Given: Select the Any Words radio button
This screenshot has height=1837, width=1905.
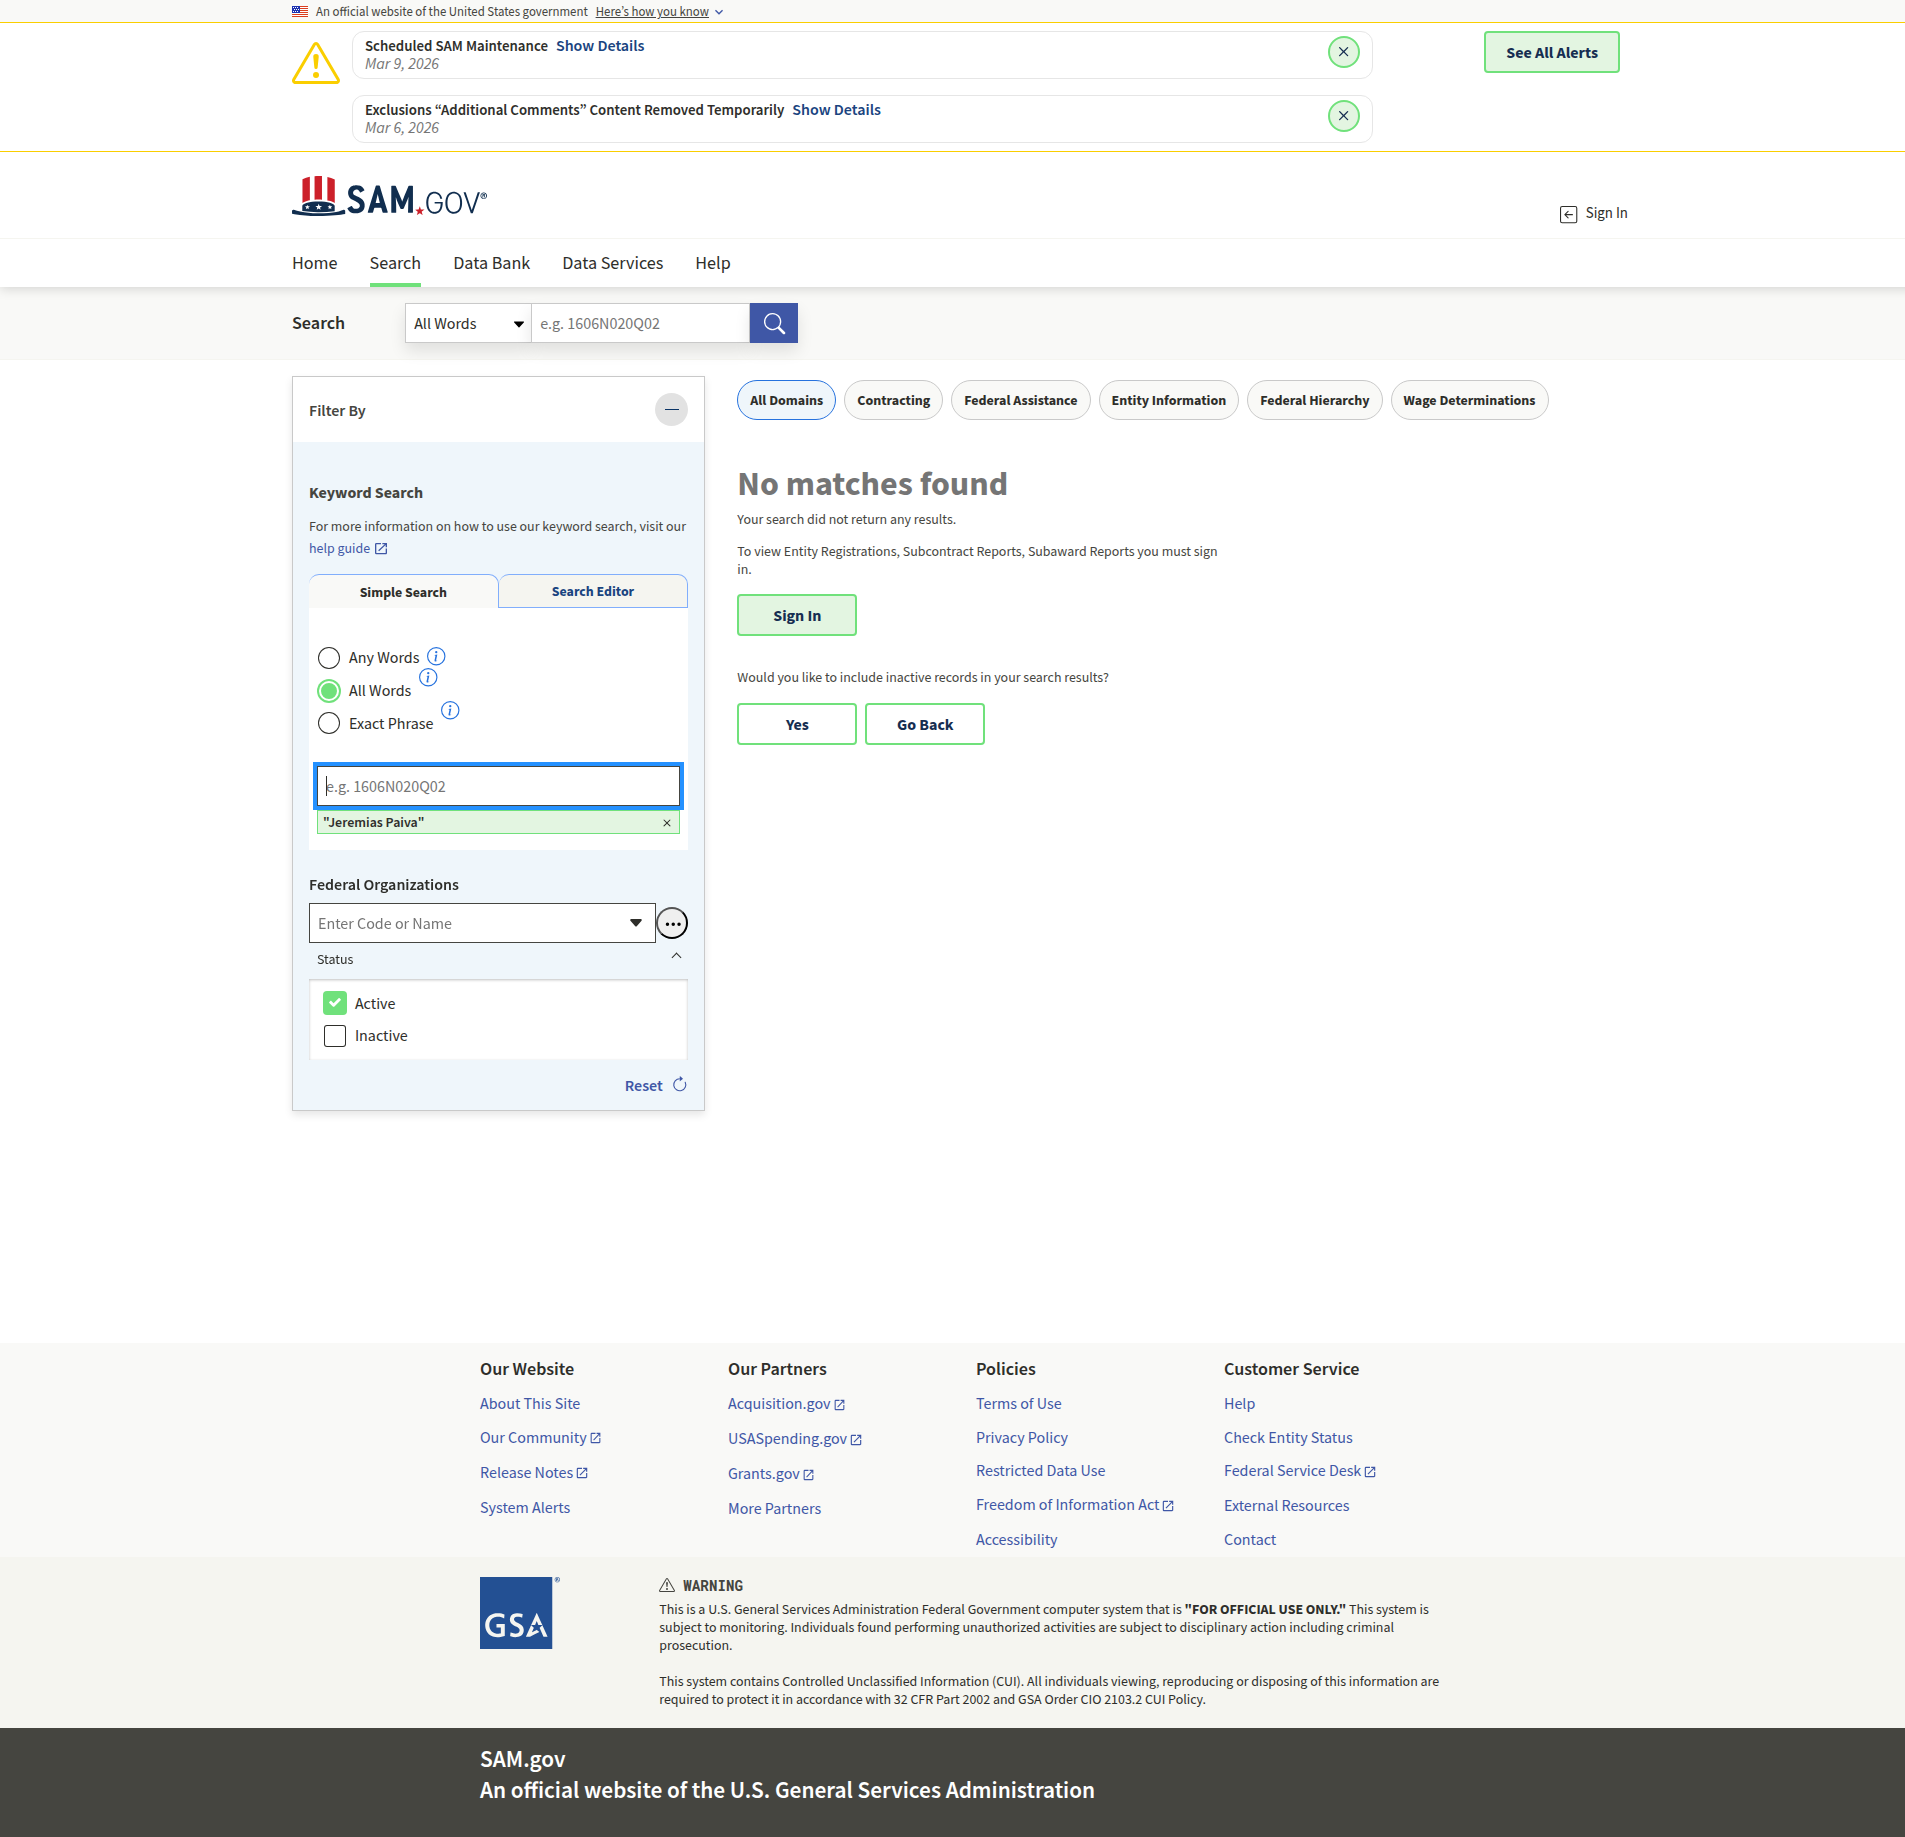Looking at the screenshot, I should (328, 658).
